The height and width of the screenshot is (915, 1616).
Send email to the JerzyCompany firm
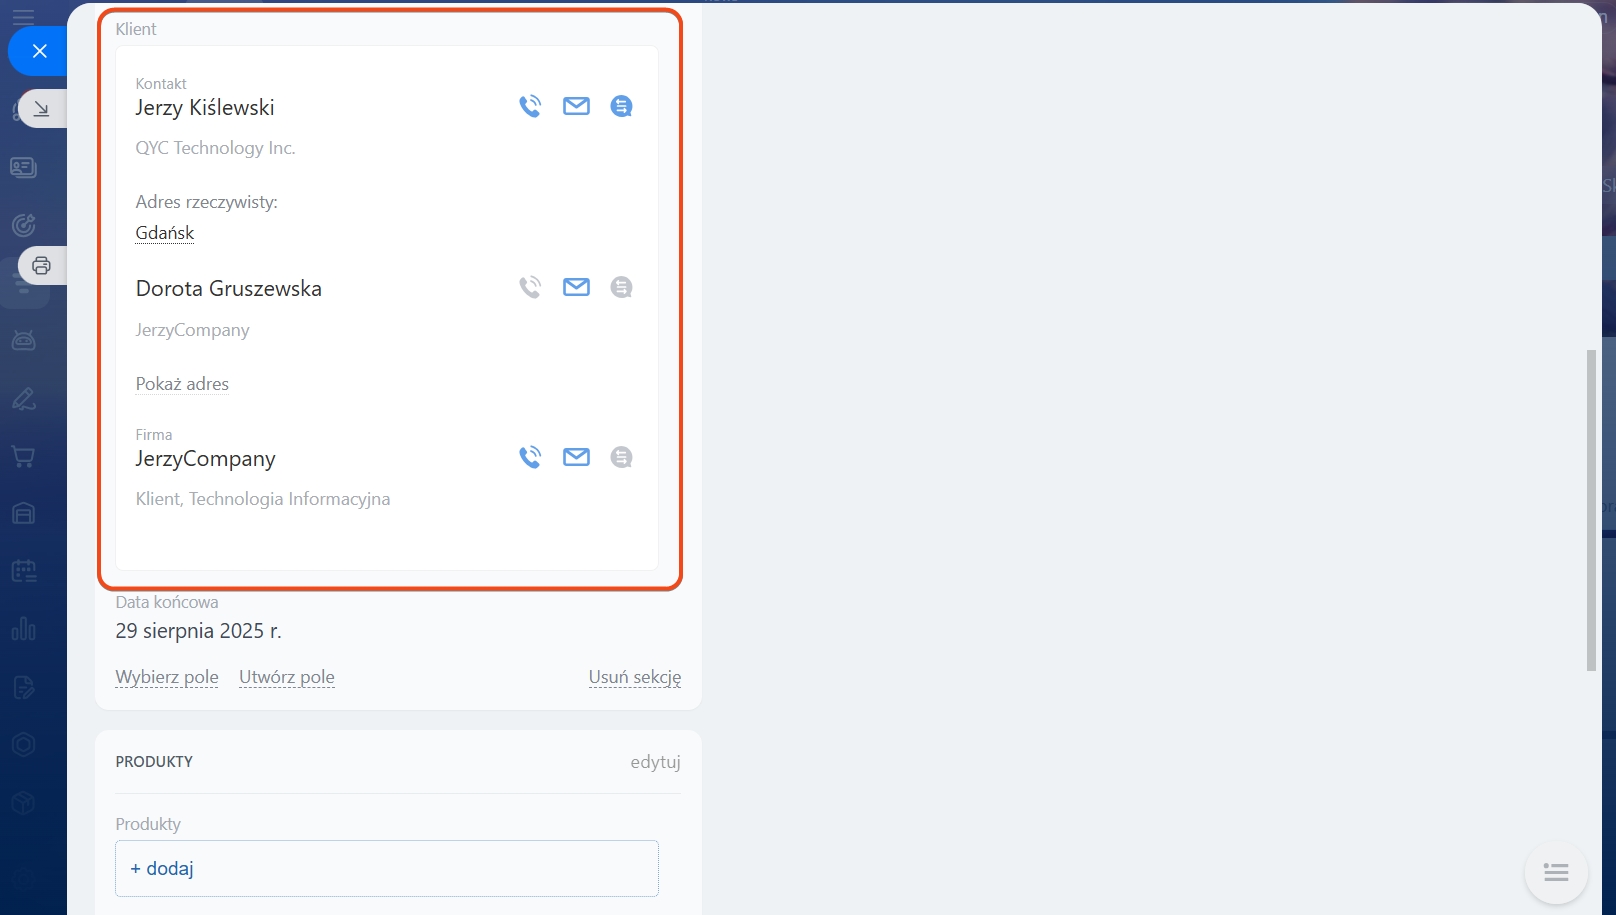pos(576,457)
